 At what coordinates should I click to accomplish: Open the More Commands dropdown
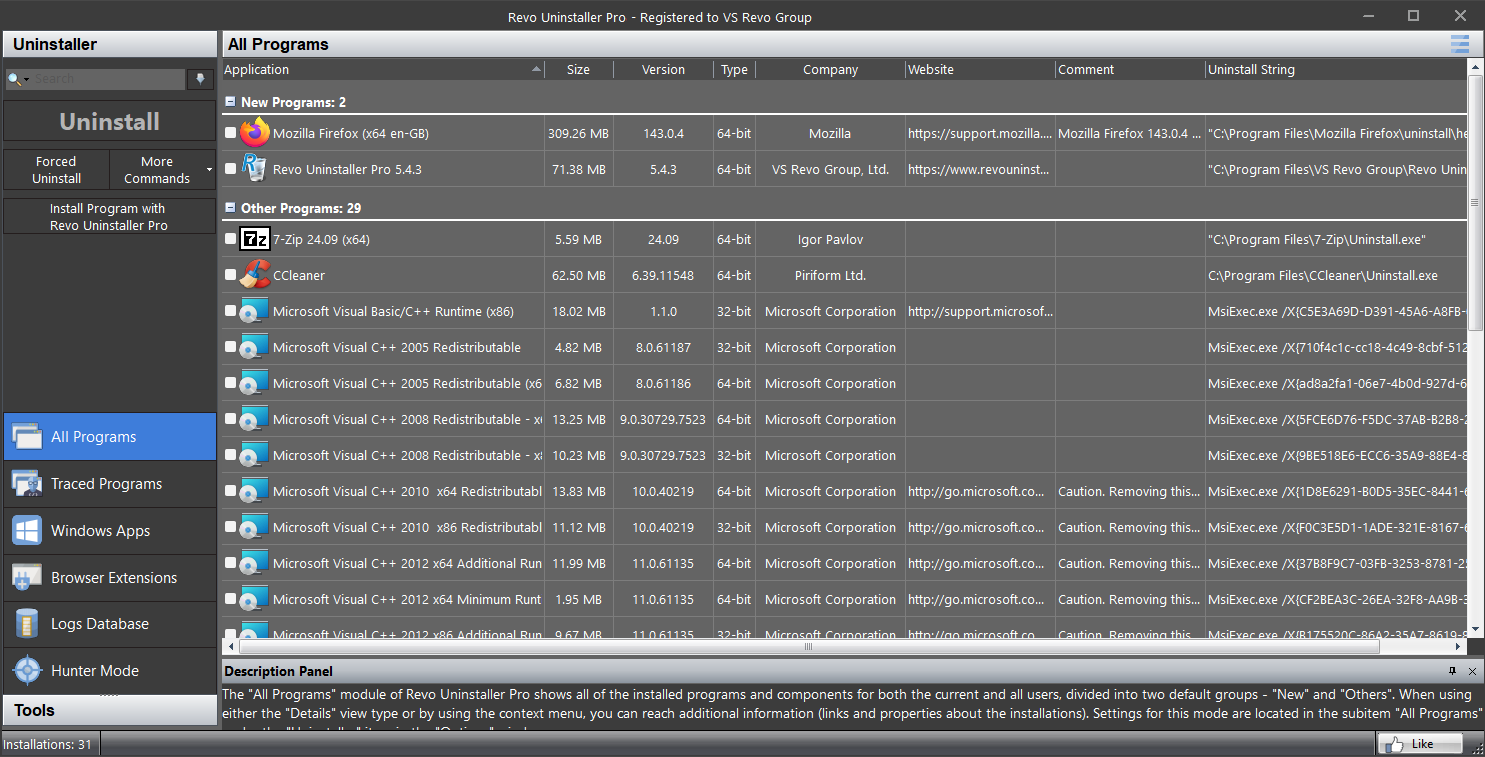pyautogui.click(x=163, y=170)
